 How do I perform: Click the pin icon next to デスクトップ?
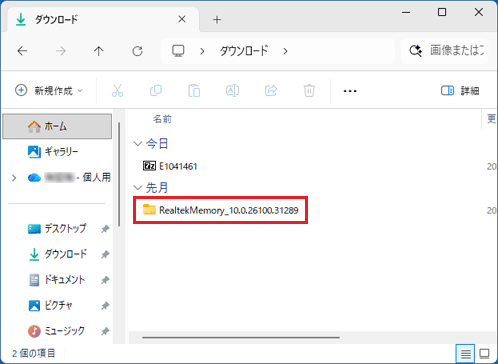[105, 229]
